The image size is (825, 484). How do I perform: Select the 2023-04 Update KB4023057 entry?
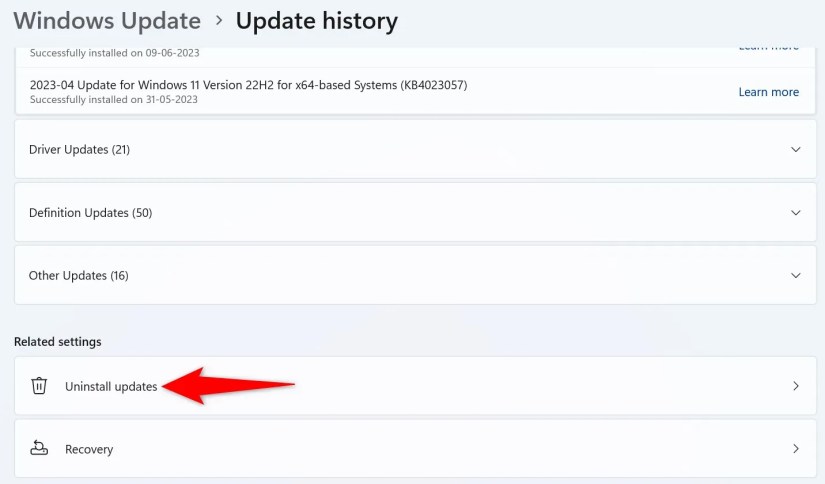tap(415, 91)
